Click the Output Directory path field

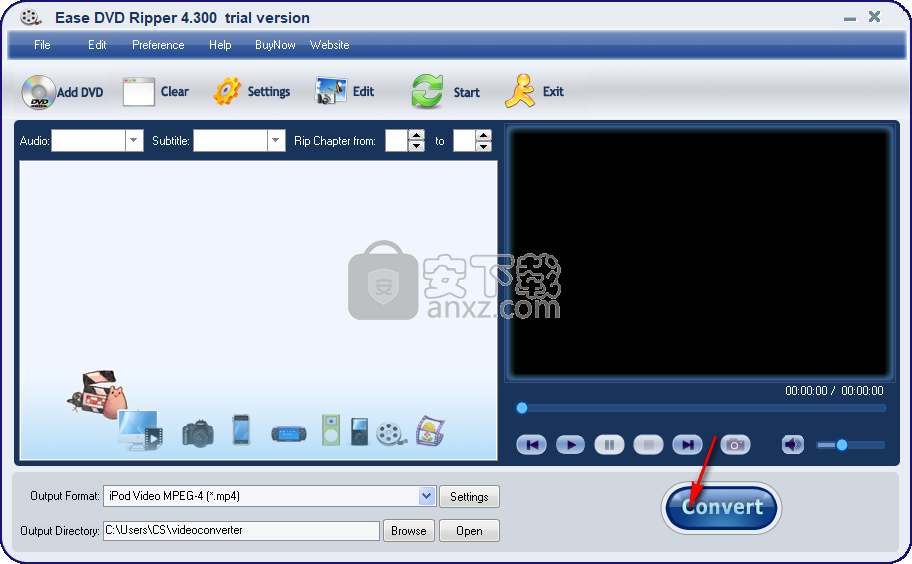pyautogui.click(x=241, y=530)
